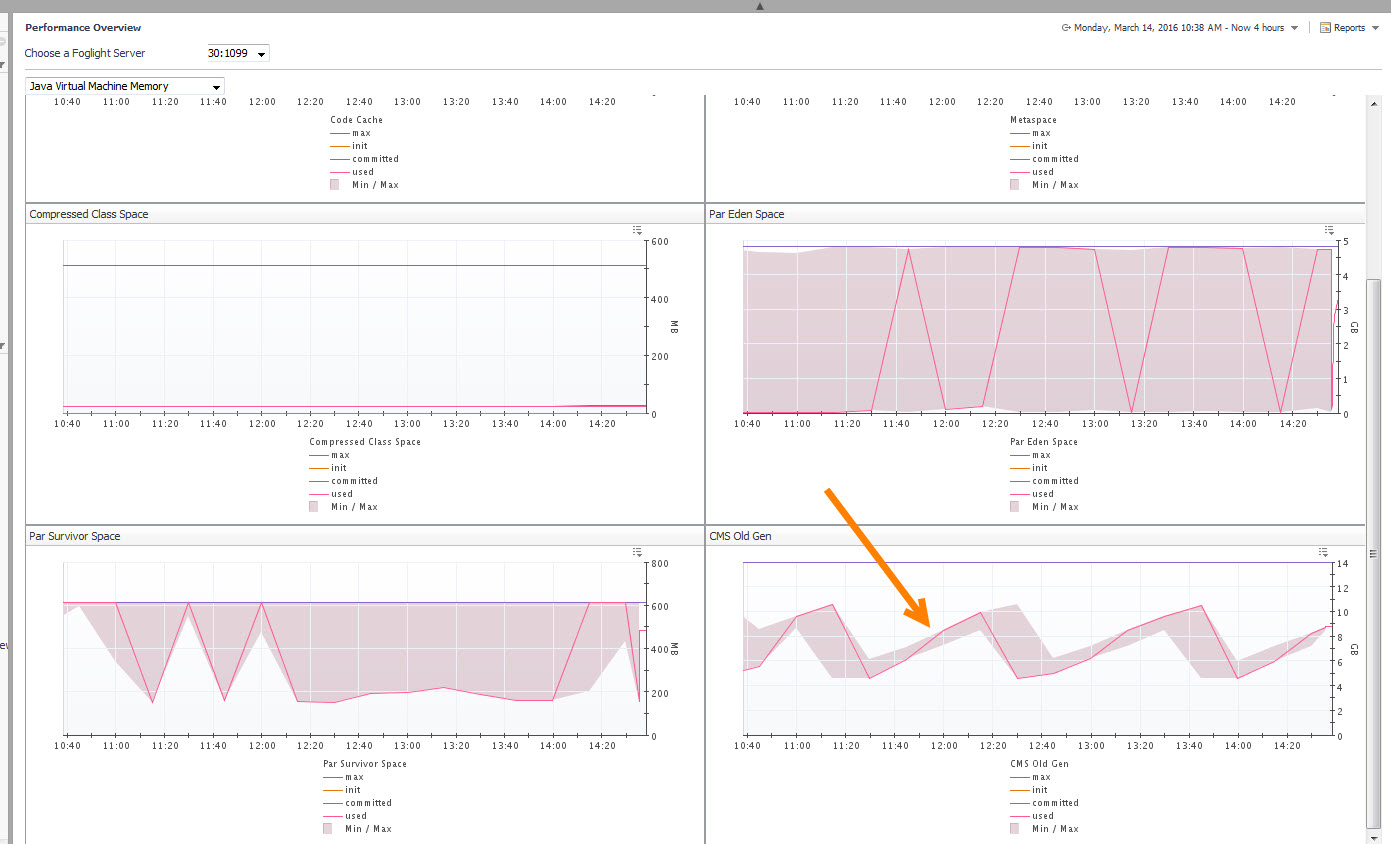The height and width of the screenshot is (844, 1391).
Task: Click the CMS Old Gen panel header
Action: point(1036,536)
